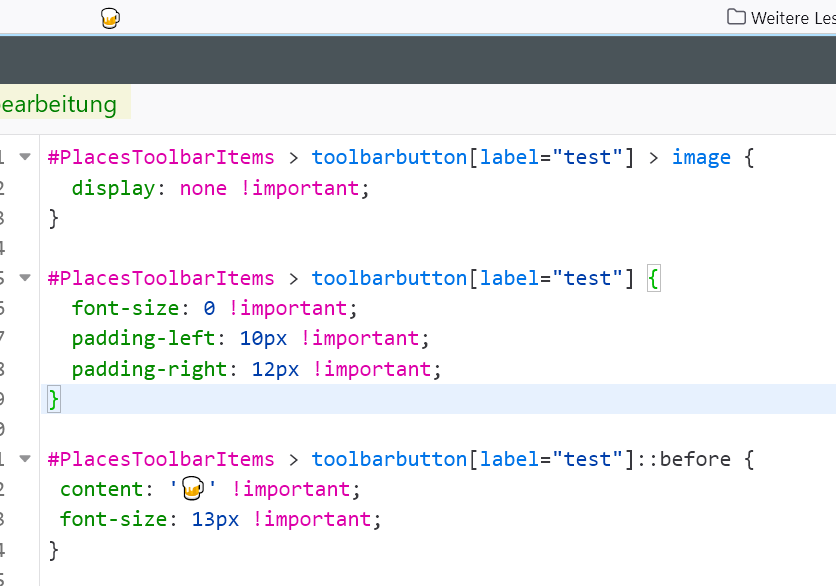
Task: Place cursor after highlighted closing brace
Action: [62, 399]
